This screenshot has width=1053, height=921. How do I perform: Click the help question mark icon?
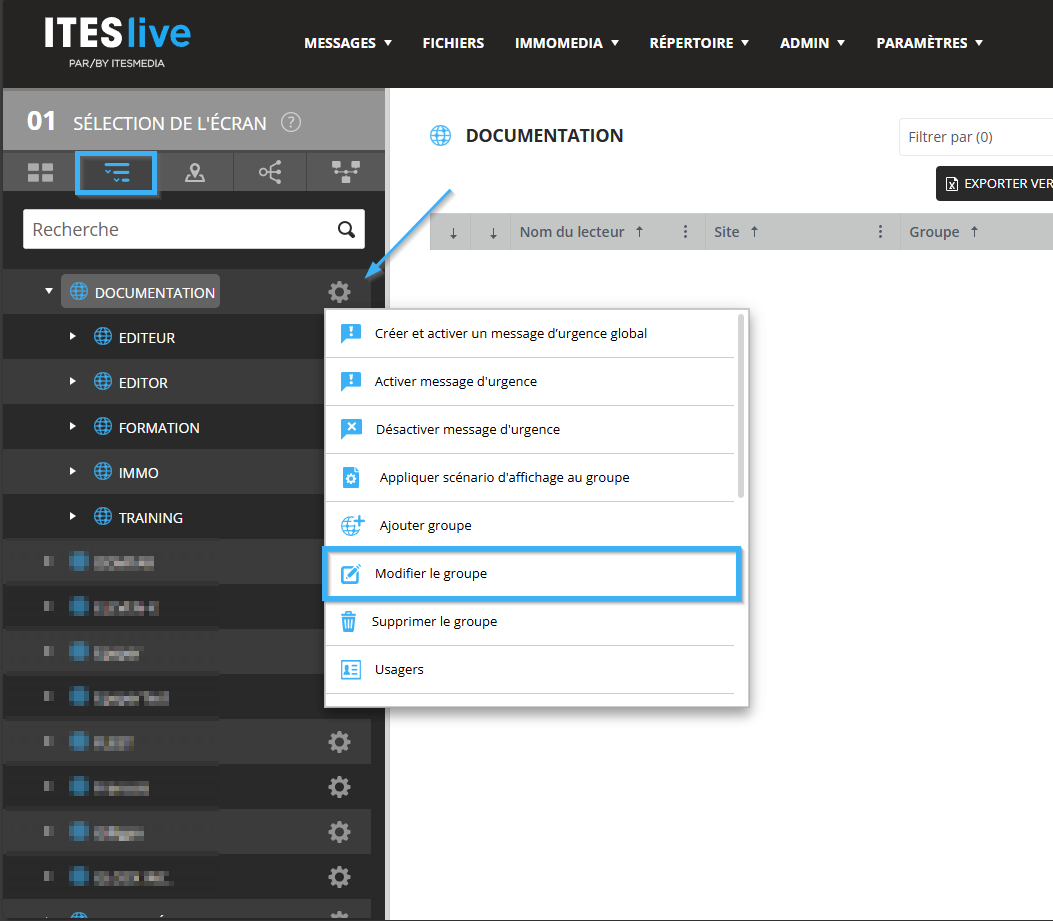[x=291, y=123]
